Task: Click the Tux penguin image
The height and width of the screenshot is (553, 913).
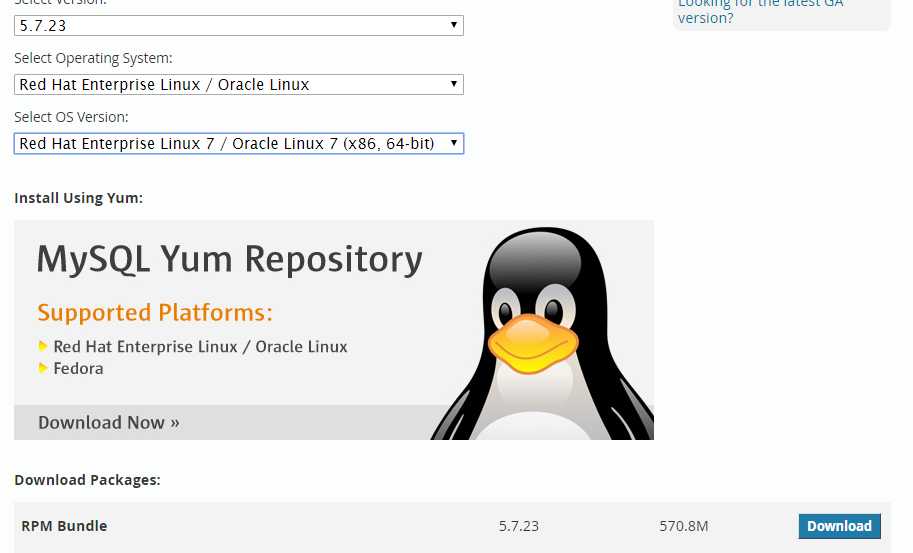Action: (543, 333)
